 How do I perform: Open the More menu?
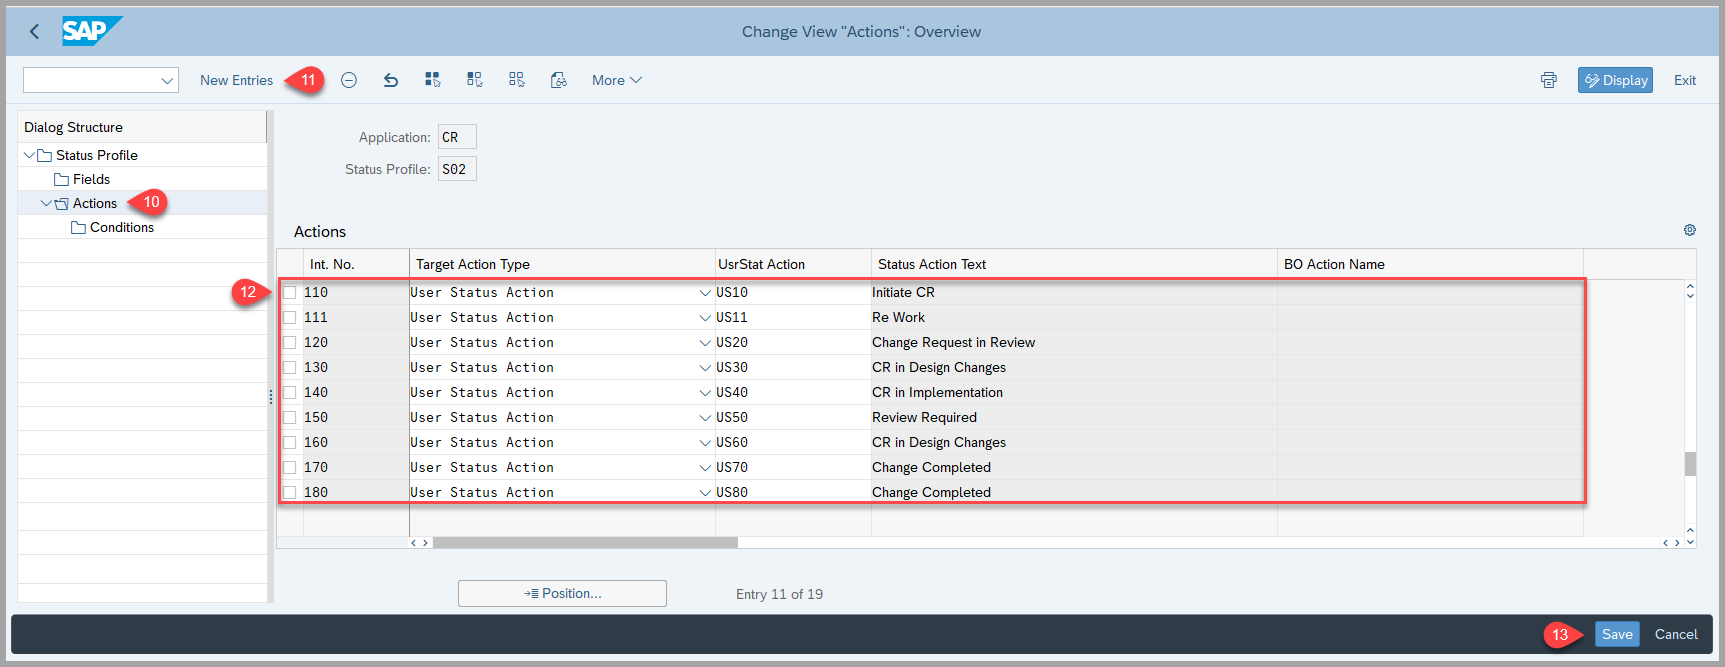[x=616, y=80]
